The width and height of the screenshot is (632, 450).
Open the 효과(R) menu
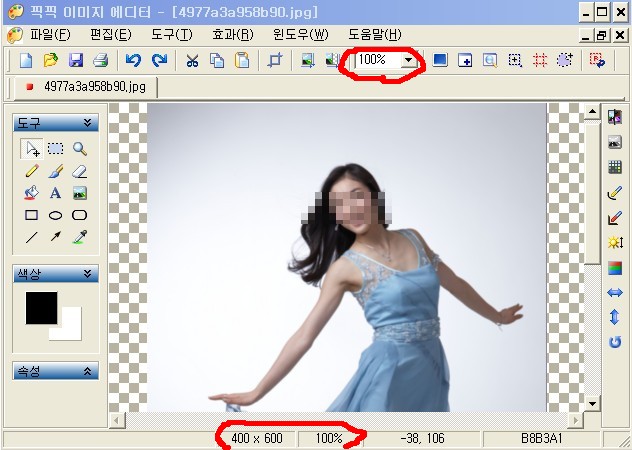click(x=233, y=35)
